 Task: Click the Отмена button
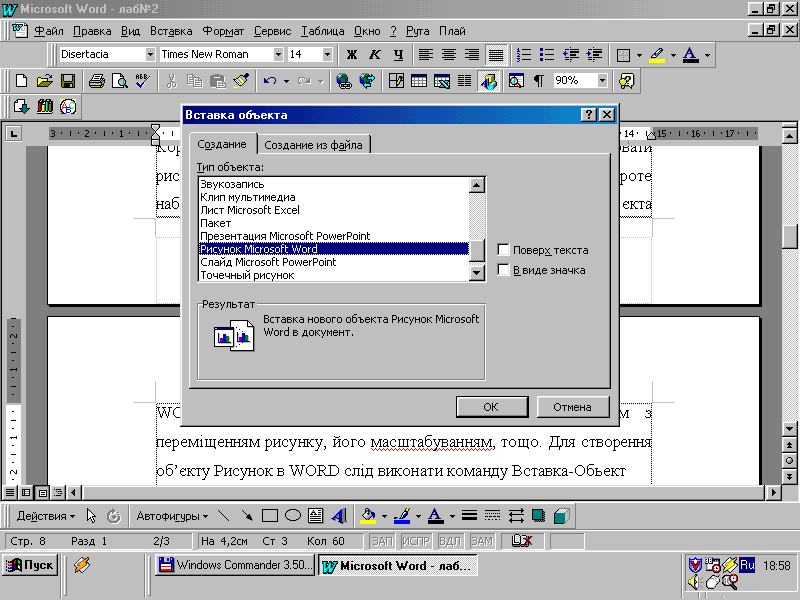pos(572,407)
